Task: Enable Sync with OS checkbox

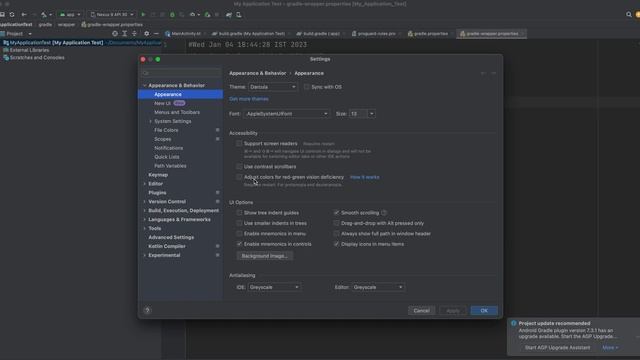Action: 306,87
